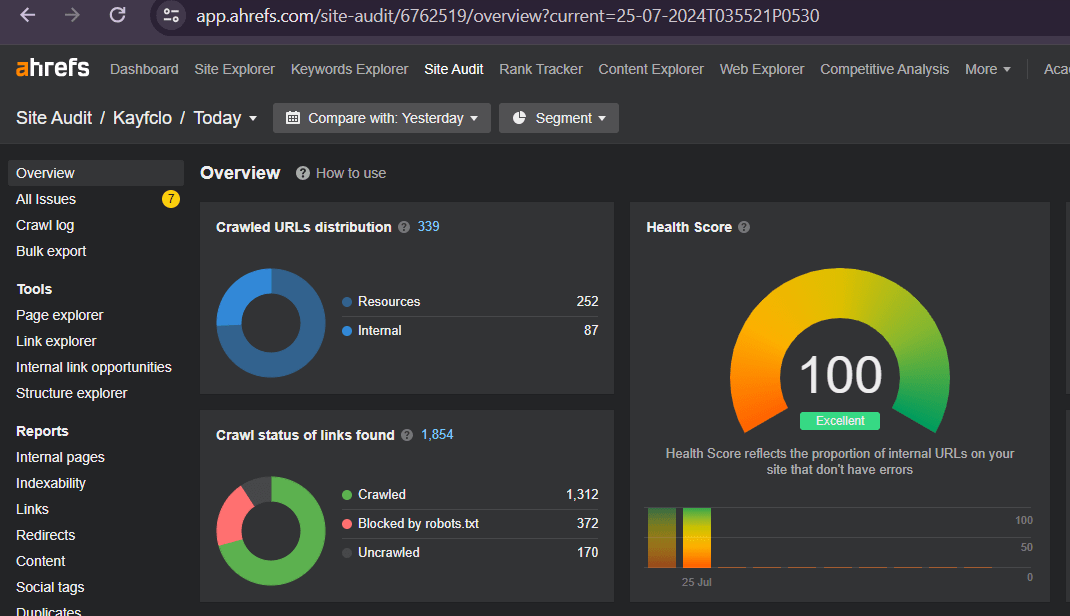1070x616 pixels.
Task: Expand the Segment dropdown
Action: click(x=558, y=118)
